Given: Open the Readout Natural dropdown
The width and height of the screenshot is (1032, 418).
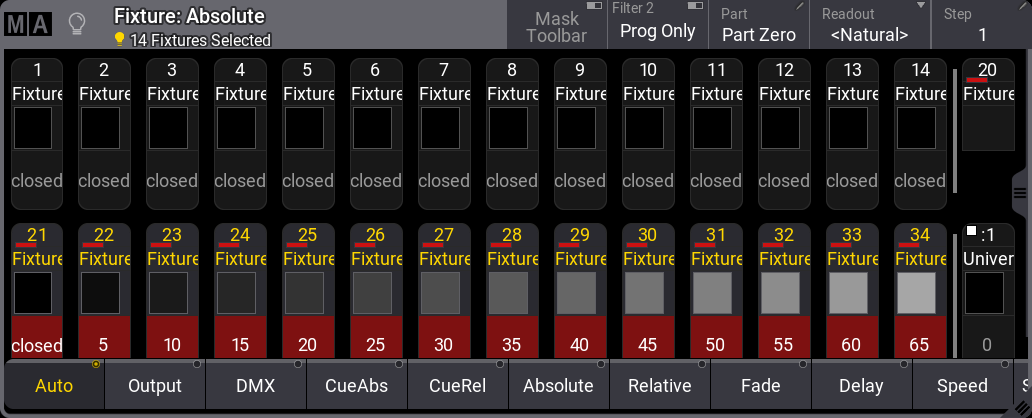Looking at the screenshot, I should click(868, 25).
